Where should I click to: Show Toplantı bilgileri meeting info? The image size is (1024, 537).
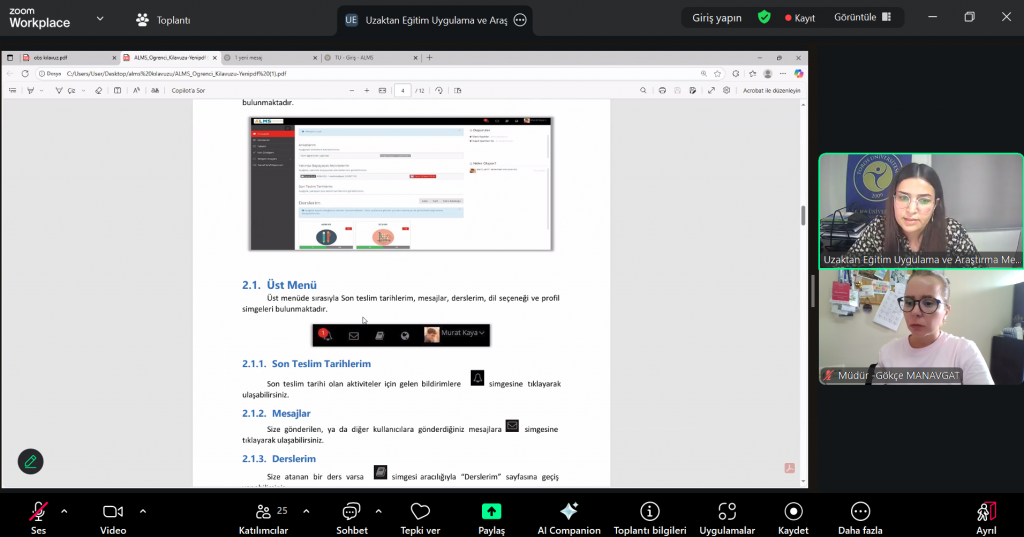coord(649,516)
